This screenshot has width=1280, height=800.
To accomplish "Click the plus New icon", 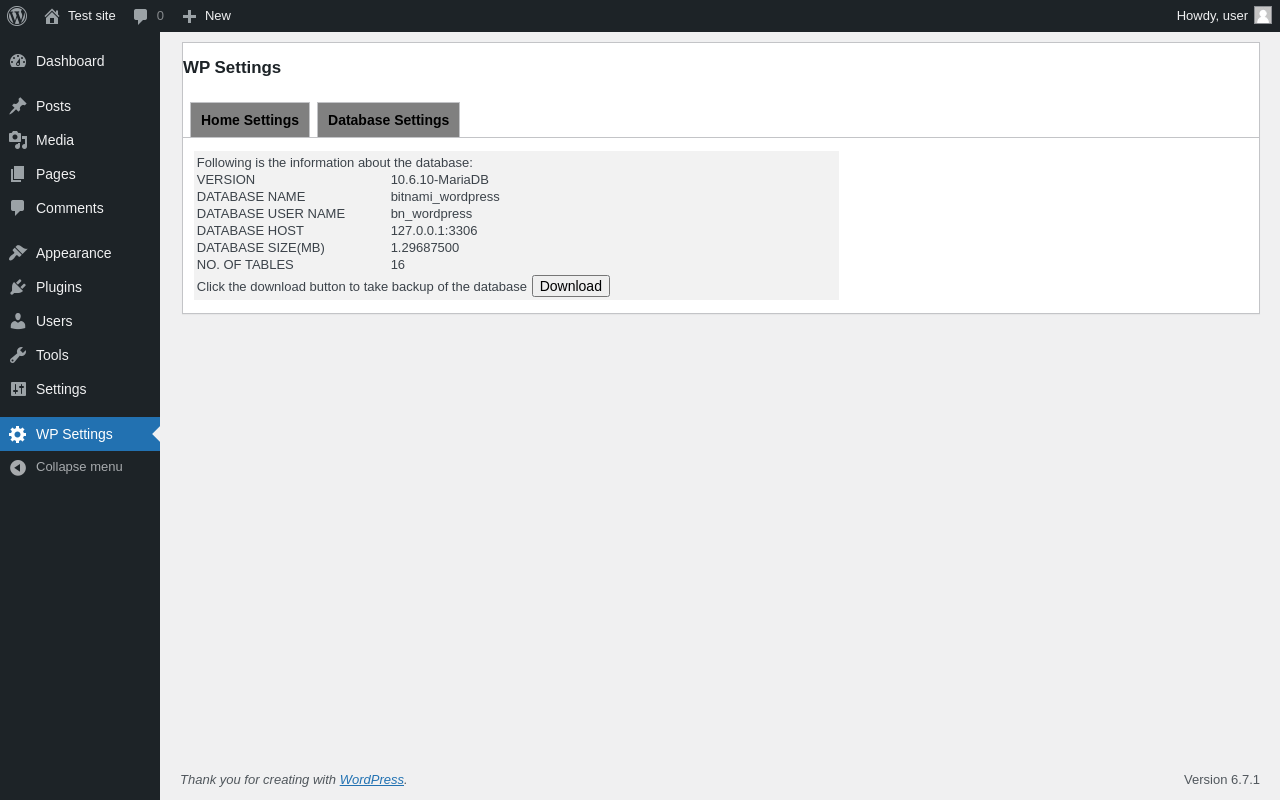I will (x=189, y=16).
